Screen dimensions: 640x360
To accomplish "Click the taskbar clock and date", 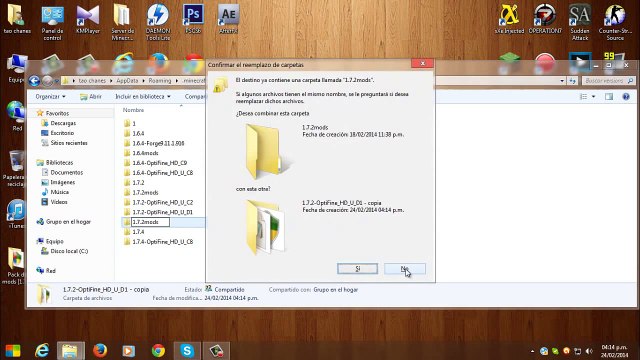I will [x=614, y=351].
